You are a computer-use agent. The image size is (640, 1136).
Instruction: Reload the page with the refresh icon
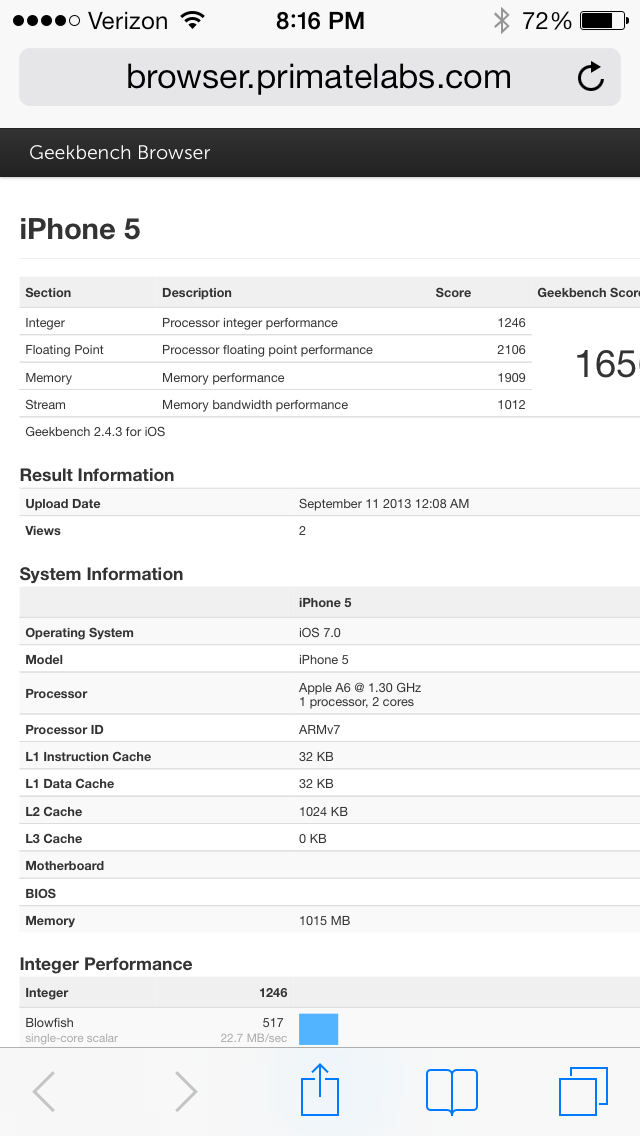(x=591, y=77)
